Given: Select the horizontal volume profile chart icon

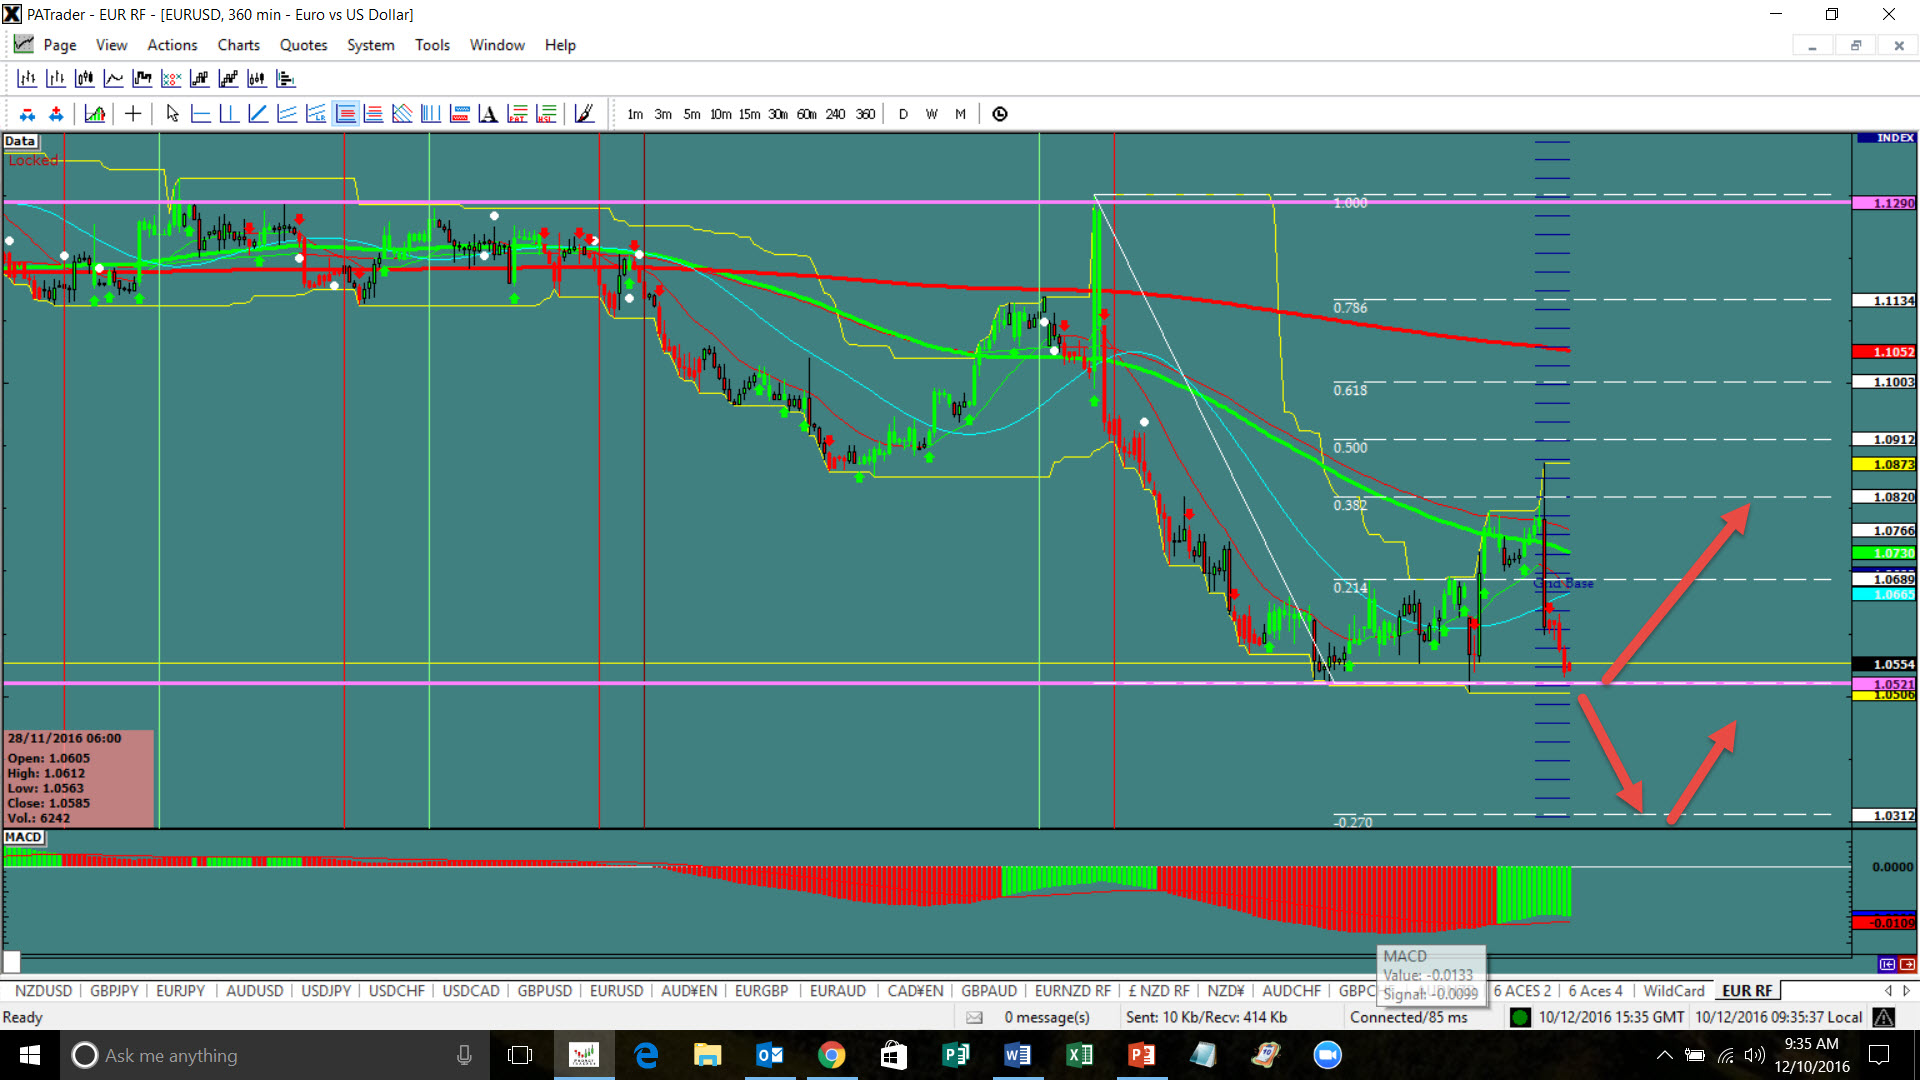Looking at the screenshot, I should click(x=286, y=78).
